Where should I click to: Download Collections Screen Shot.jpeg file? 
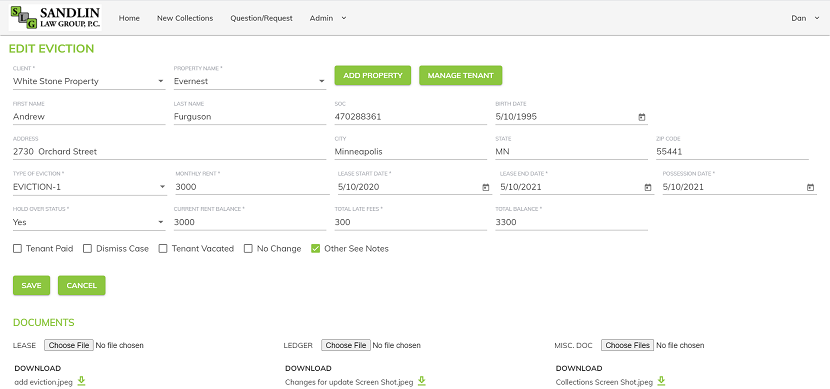click(661, 381)
